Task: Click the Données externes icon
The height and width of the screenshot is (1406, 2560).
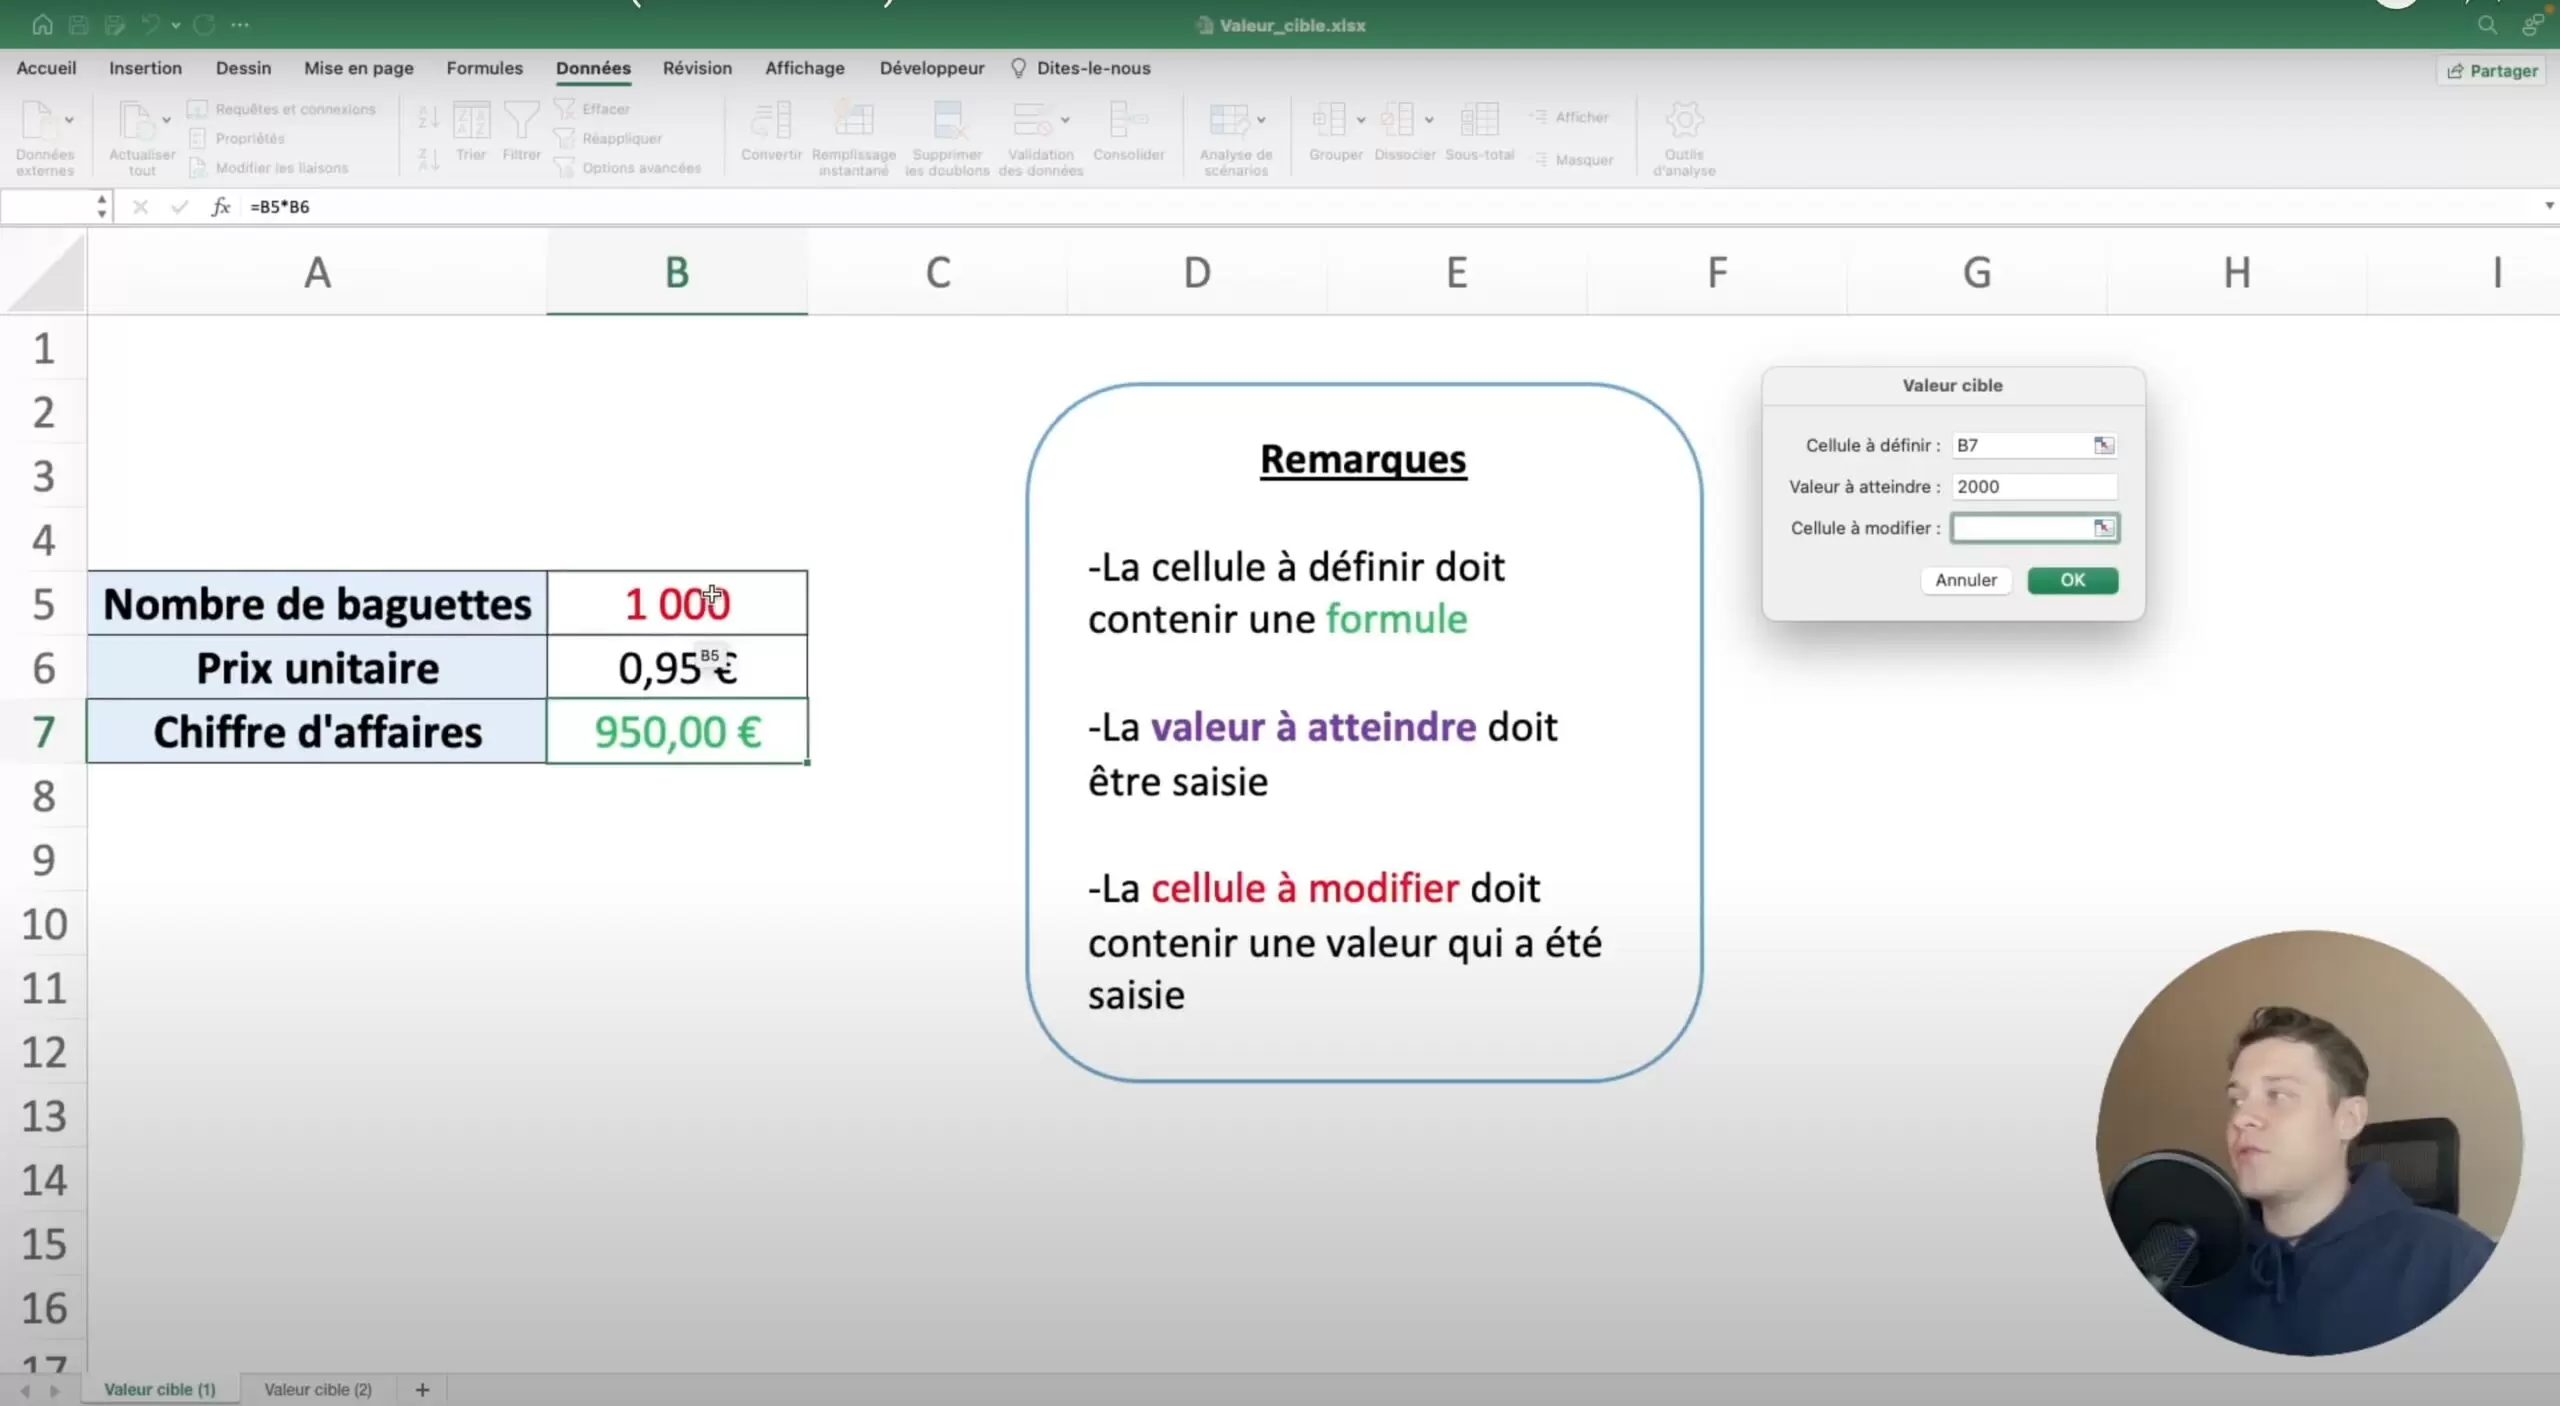Action: coord(38,120)
